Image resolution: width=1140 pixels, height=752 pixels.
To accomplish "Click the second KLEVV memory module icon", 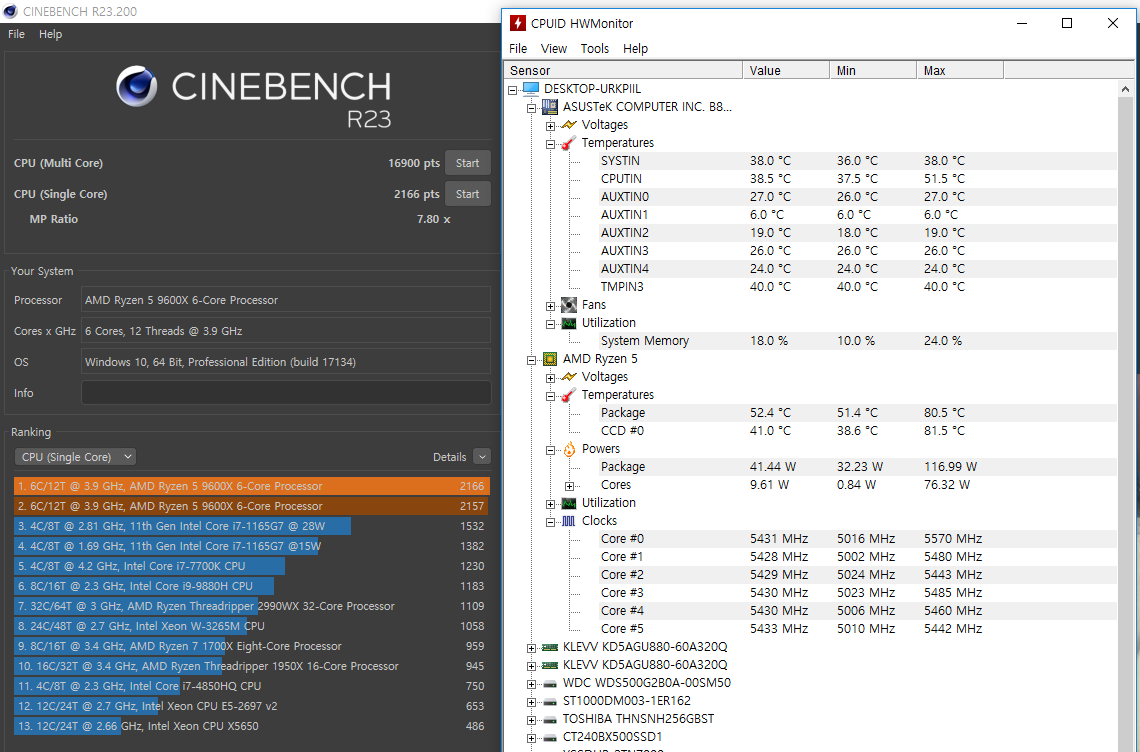I will pos(550,665).
